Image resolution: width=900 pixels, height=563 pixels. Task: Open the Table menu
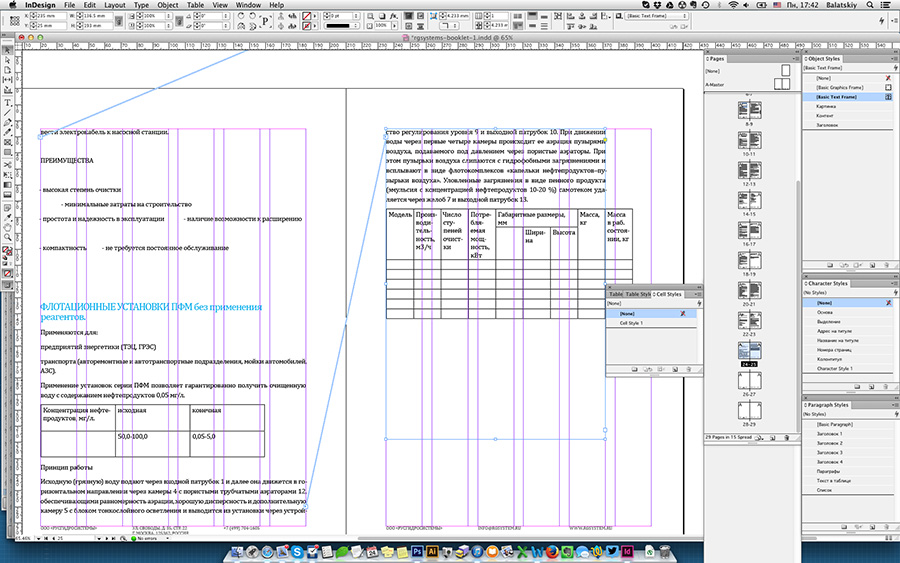[195, 5]
